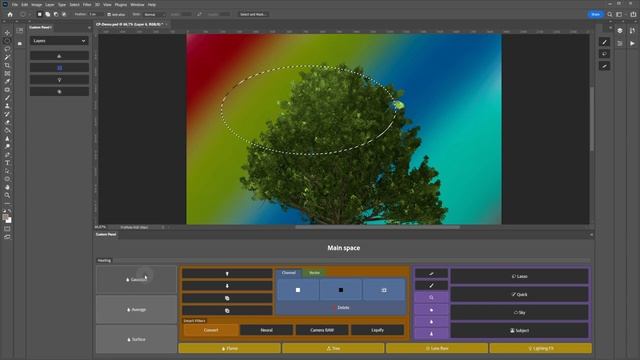Click the black square channel button
Viewport: 640px width, 360px height.
tap(341, 290)
